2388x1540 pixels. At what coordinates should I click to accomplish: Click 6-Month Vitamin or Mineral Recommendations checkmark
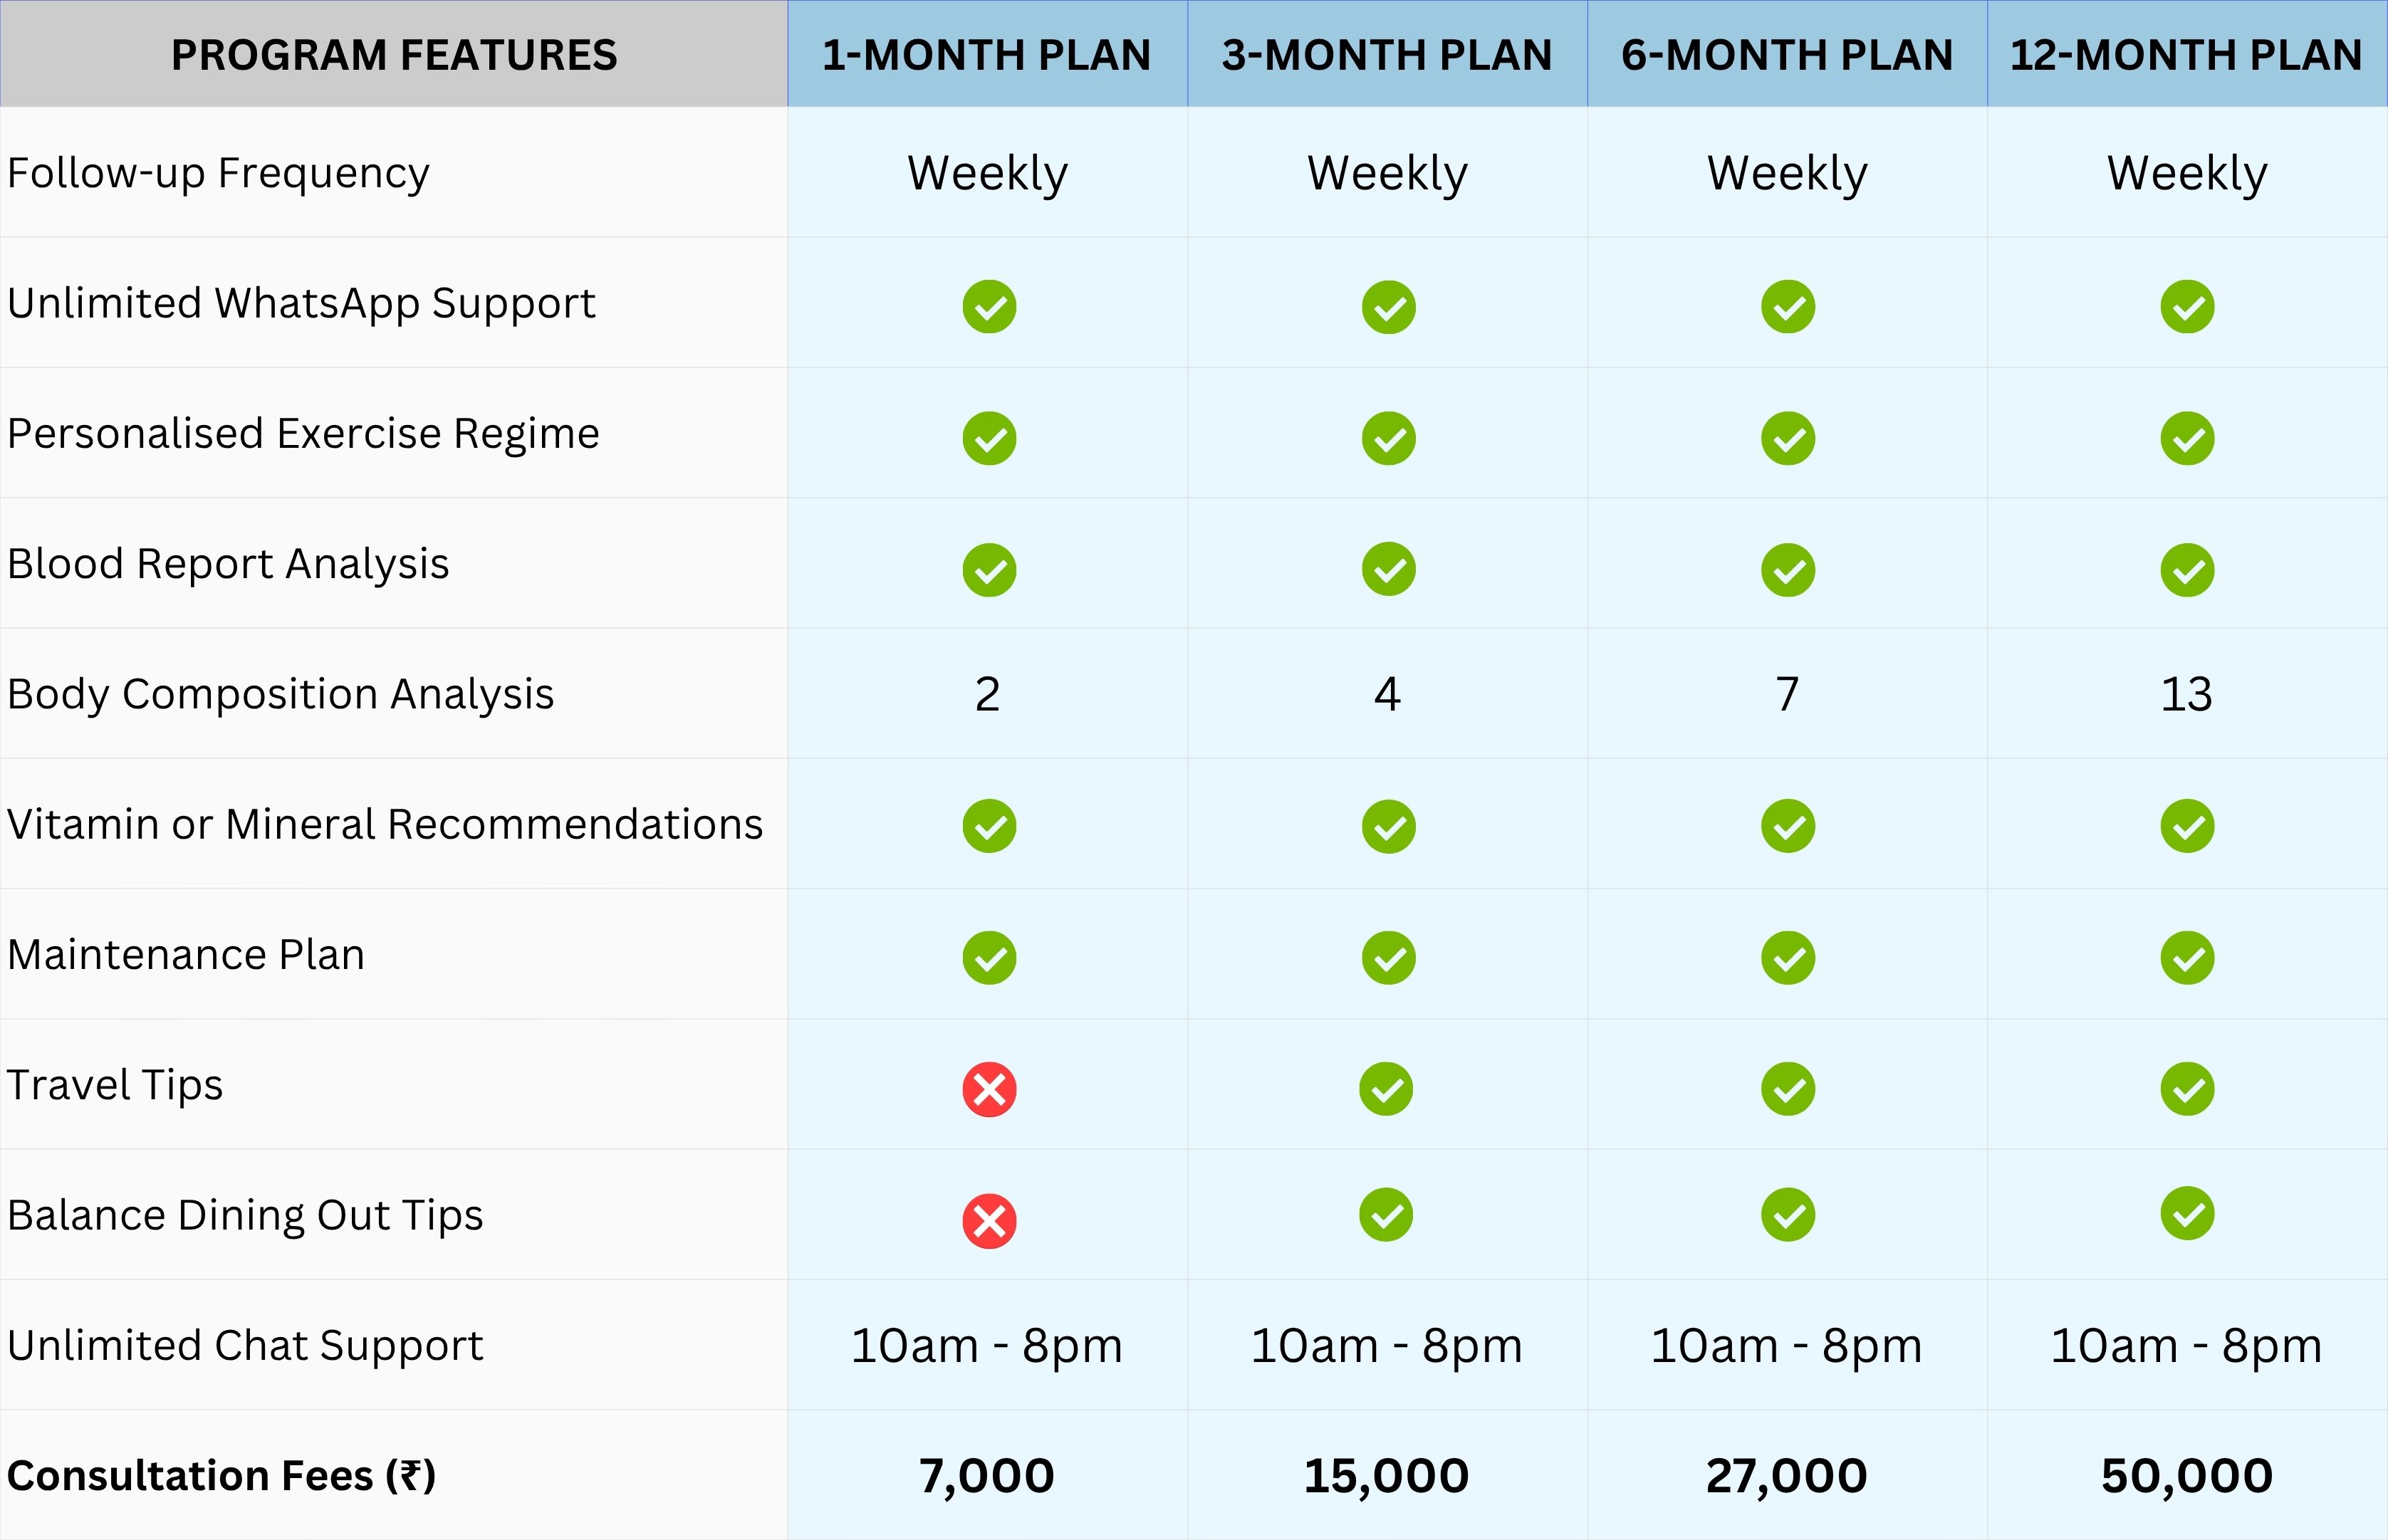(1788, 826)
